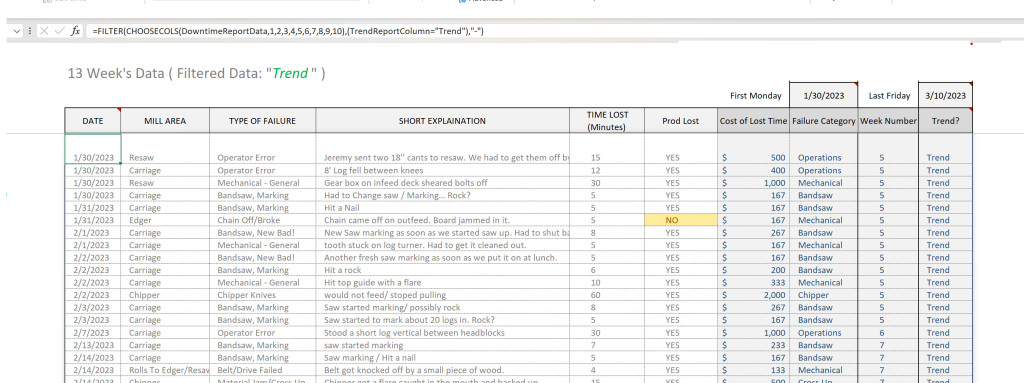
Task: Select 'Stood a short log vertical' cell
Action: click(x=442, y=333)
